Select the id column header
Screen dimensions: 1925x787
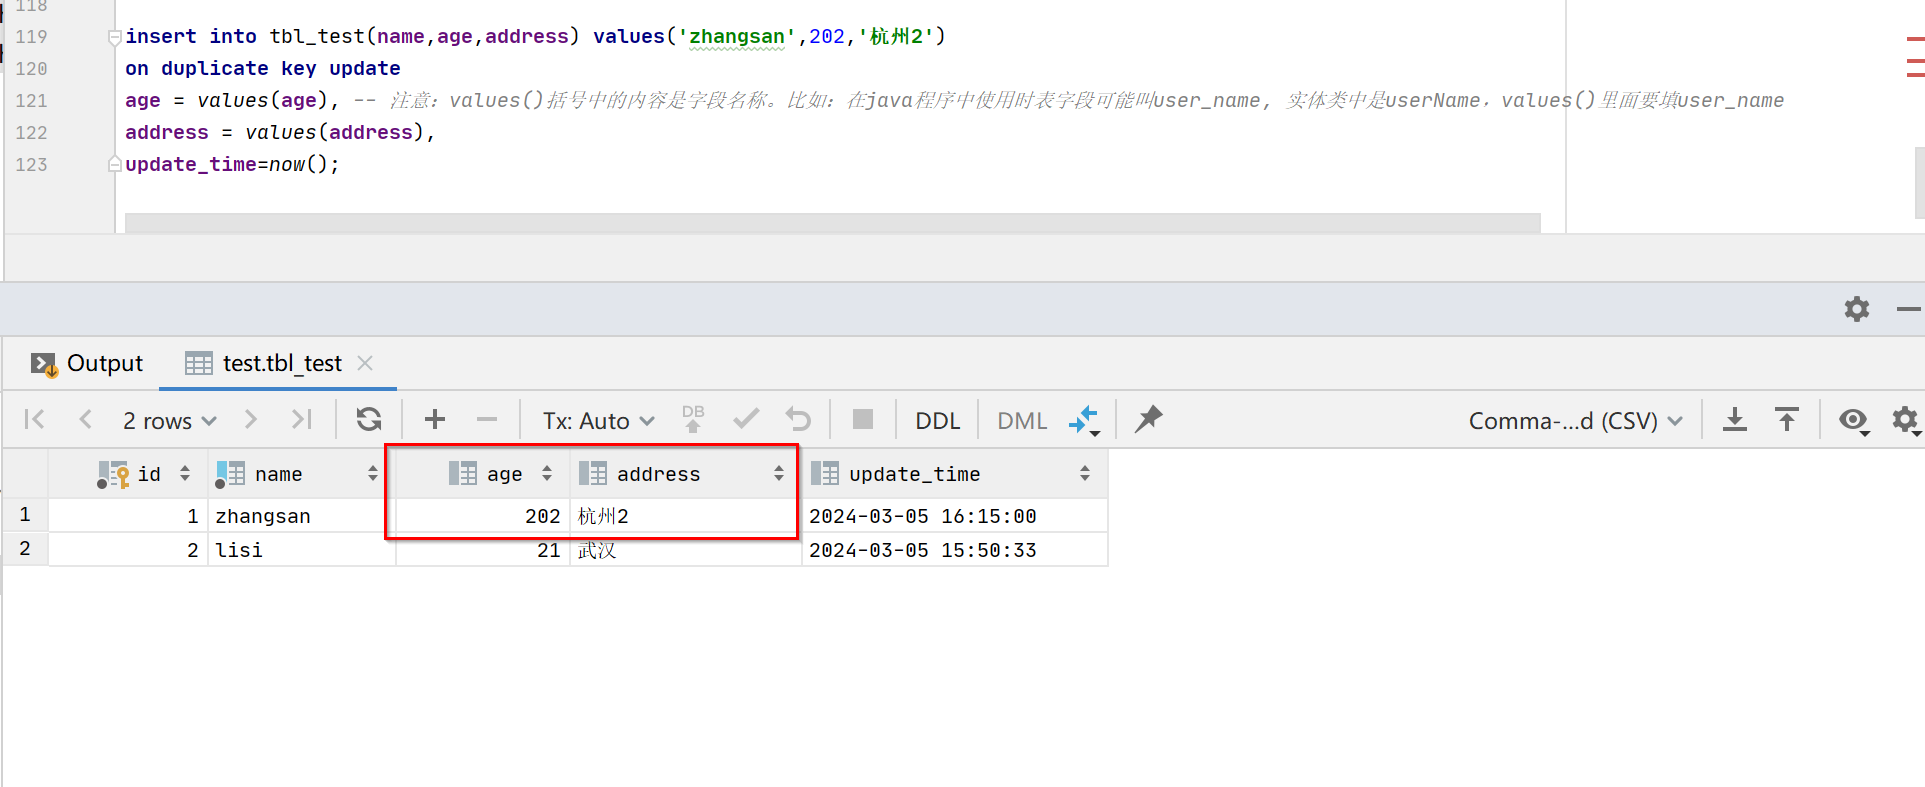pyautogui.click(x=128, y=474)
